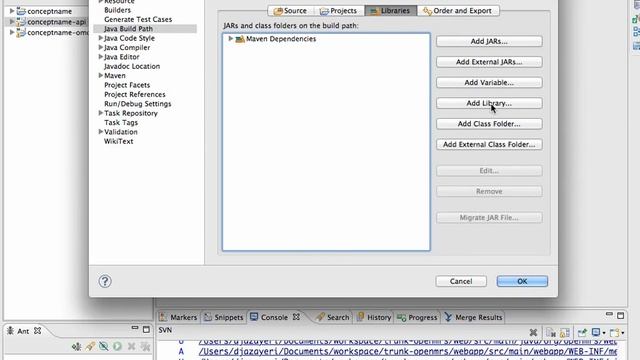
Task: Click console Pin Console icon
Action: coord(582,333)
